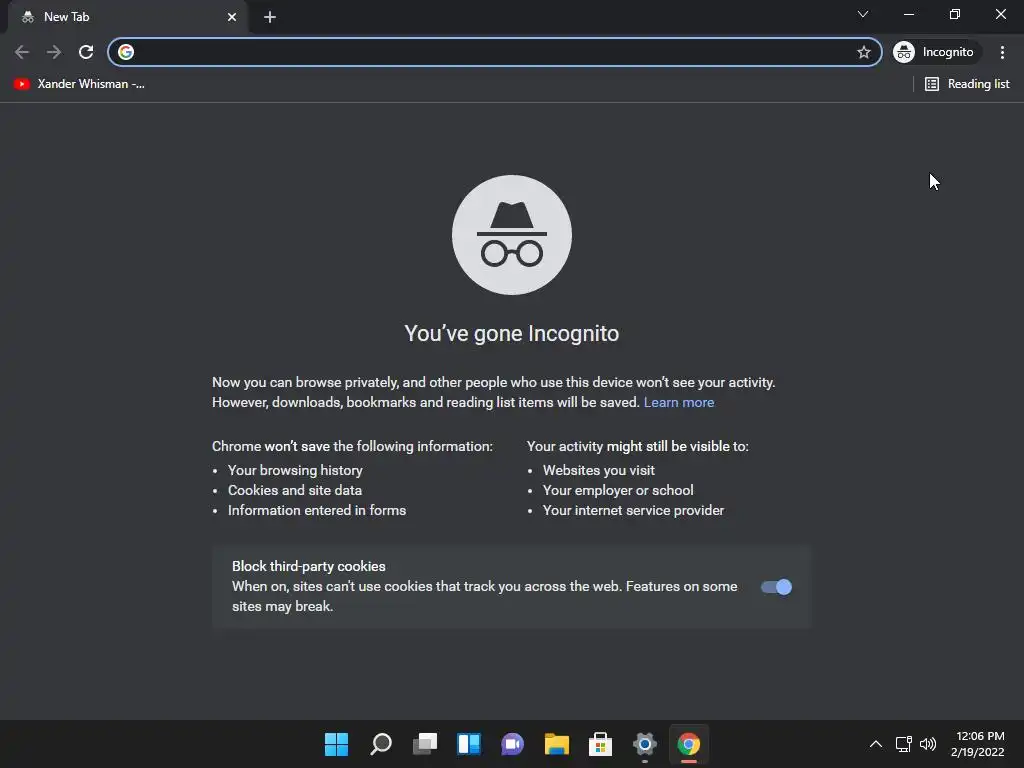Open the Windows Start menu
This screenshot has height=768, width=1024.
[336, 744]
